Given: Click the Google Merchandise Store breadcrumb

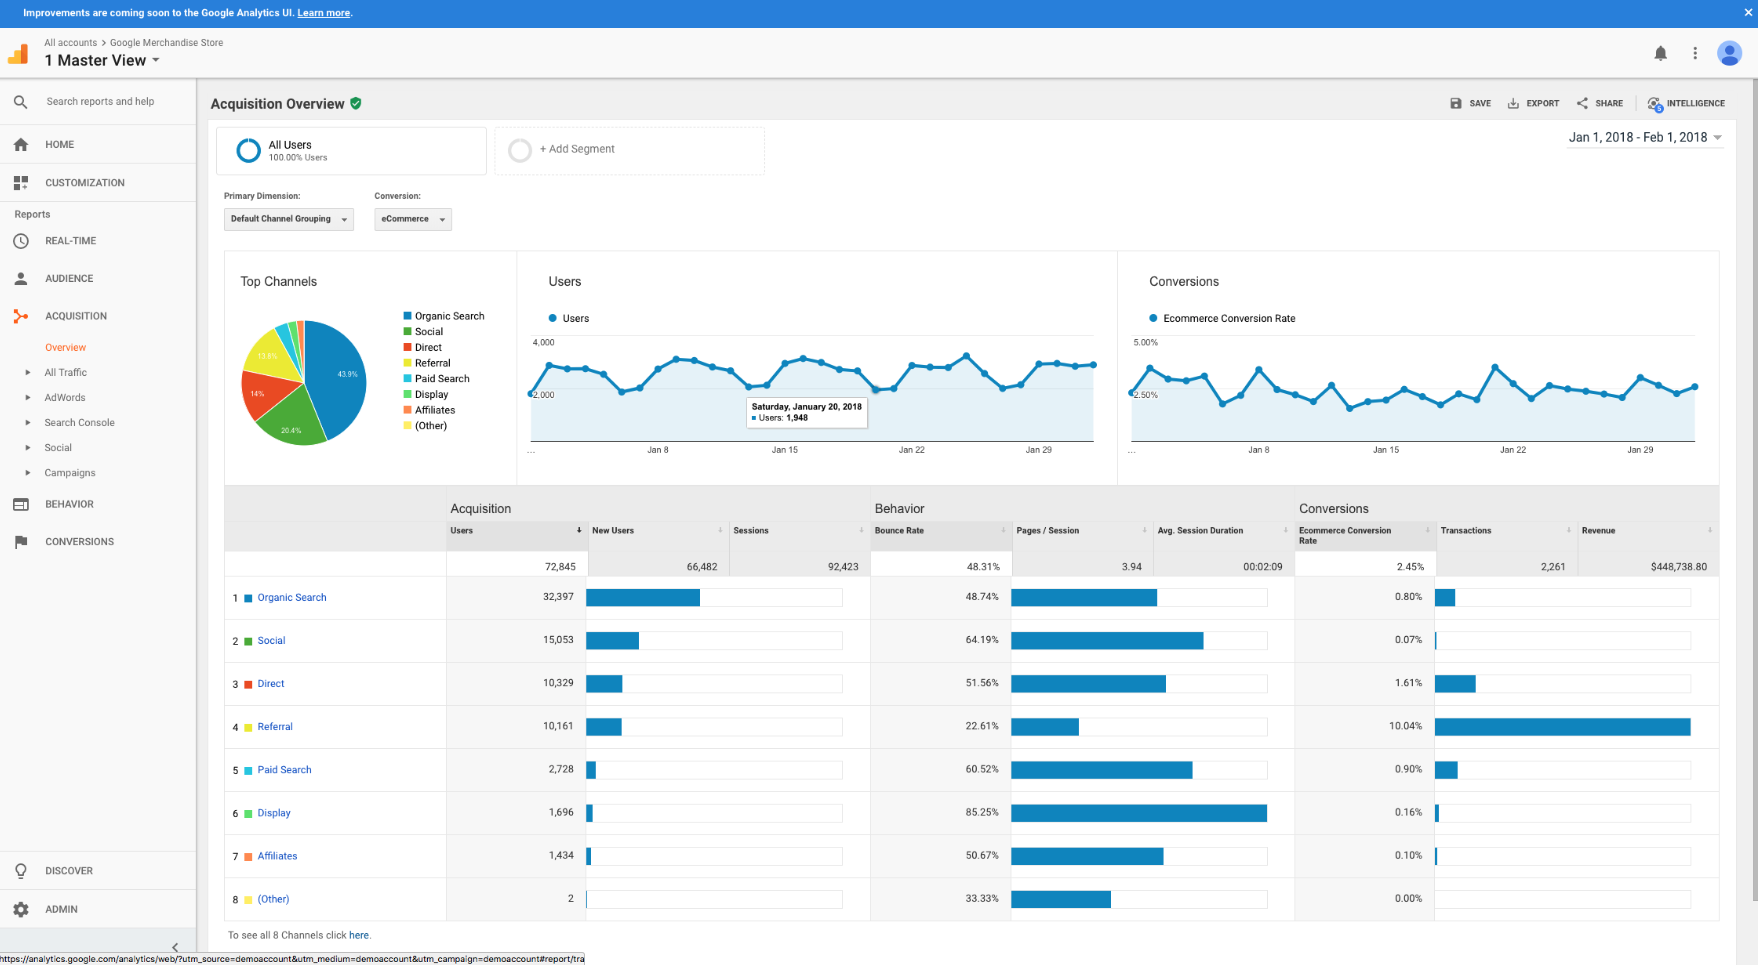Looking at the screenshot, I should pos(166,43).
